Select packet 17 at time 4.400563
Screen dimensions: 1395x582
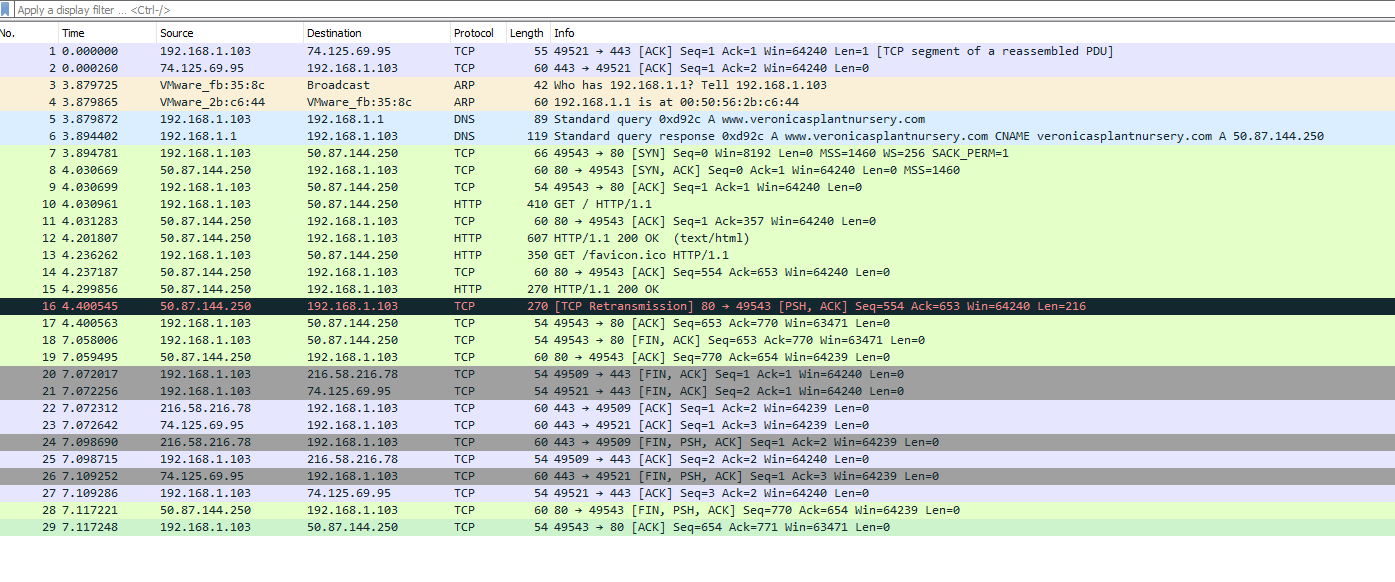tap(697, 323)
